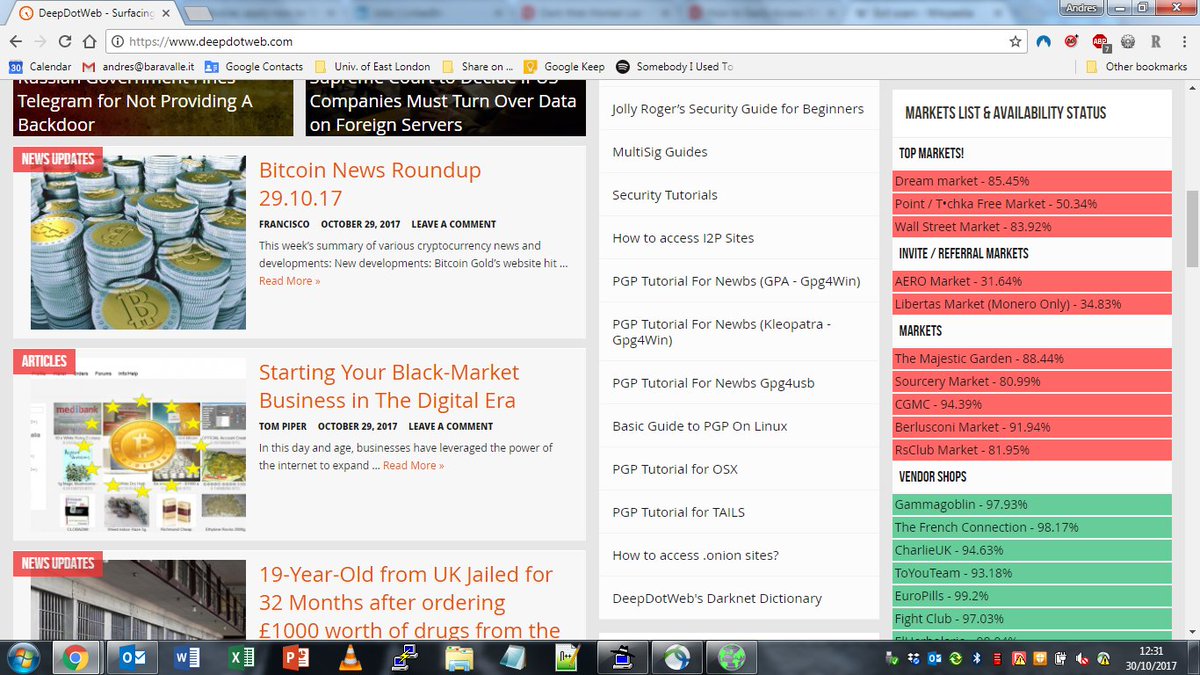
Task: Open the Share on... bookmark folder
Action: [478, 67]
